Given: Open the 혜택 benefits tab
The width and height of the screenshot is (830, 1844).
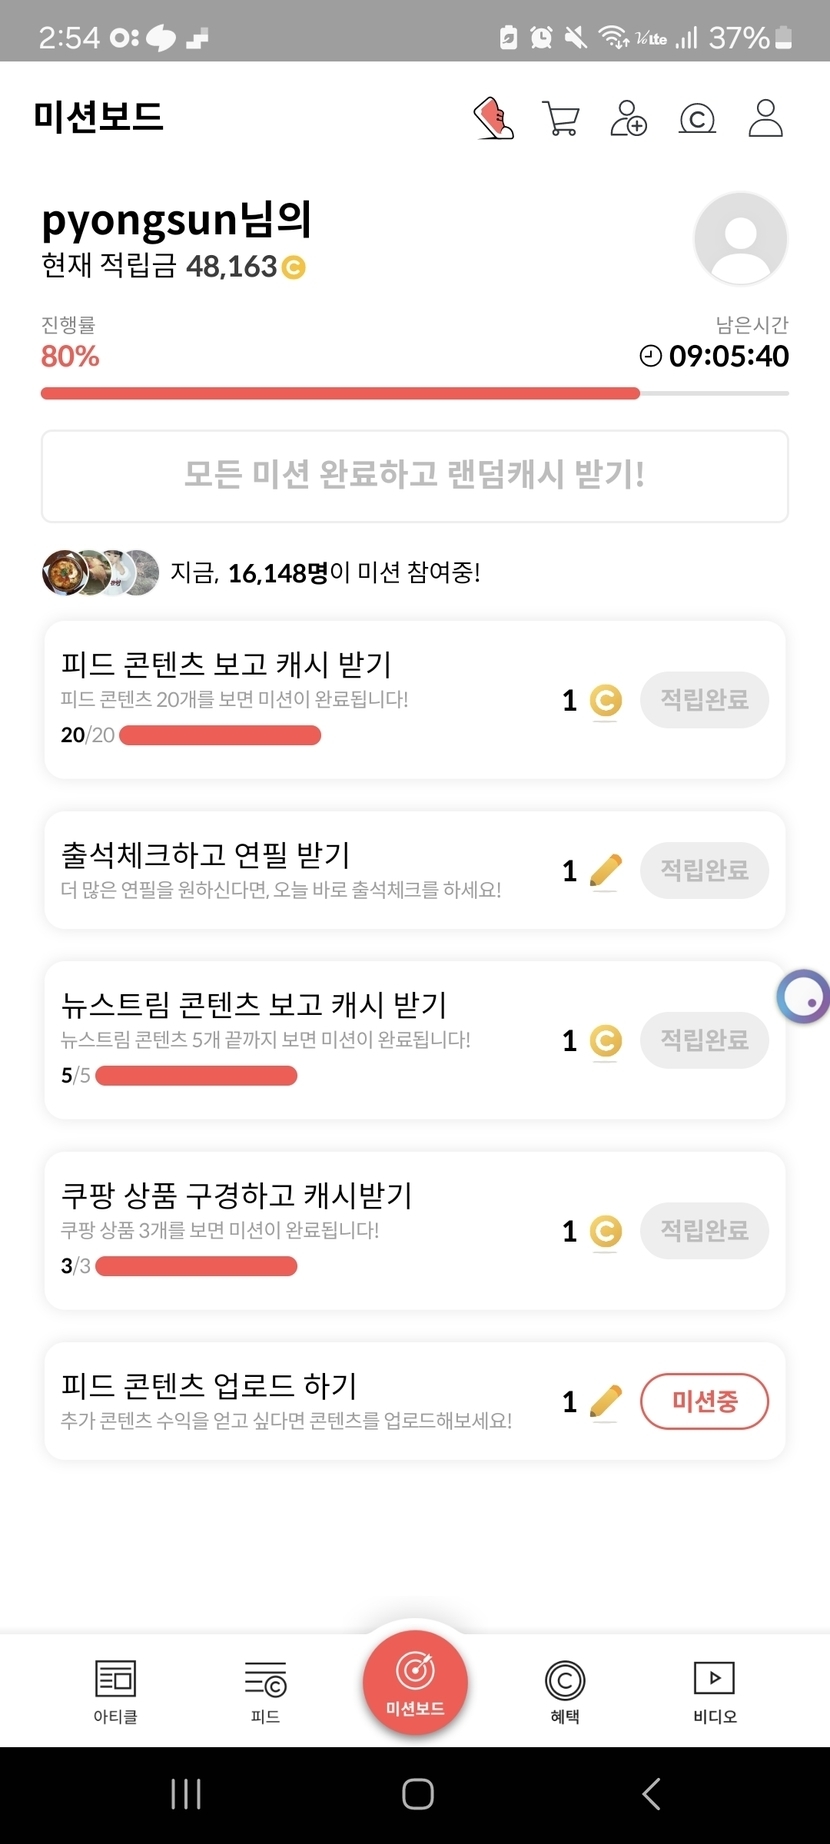Looking at the screenshot, I should [x=565, y=1691].
